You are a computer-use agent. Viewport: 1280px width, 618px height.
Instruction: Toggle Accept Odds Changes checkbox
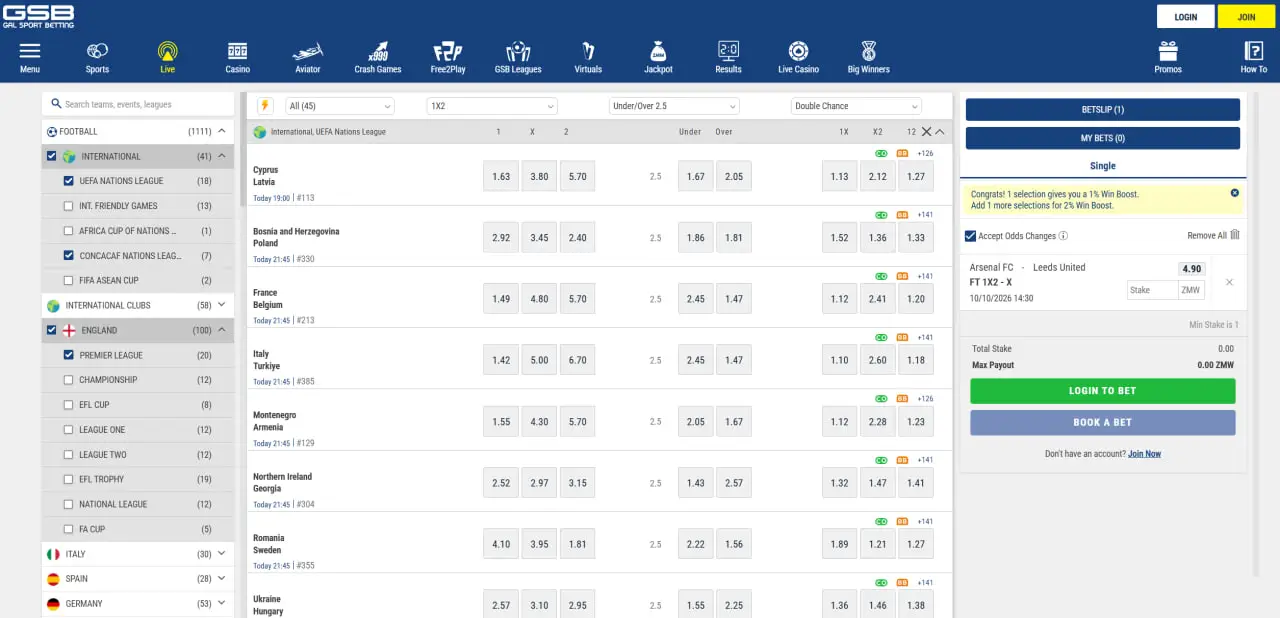(970, 236)
